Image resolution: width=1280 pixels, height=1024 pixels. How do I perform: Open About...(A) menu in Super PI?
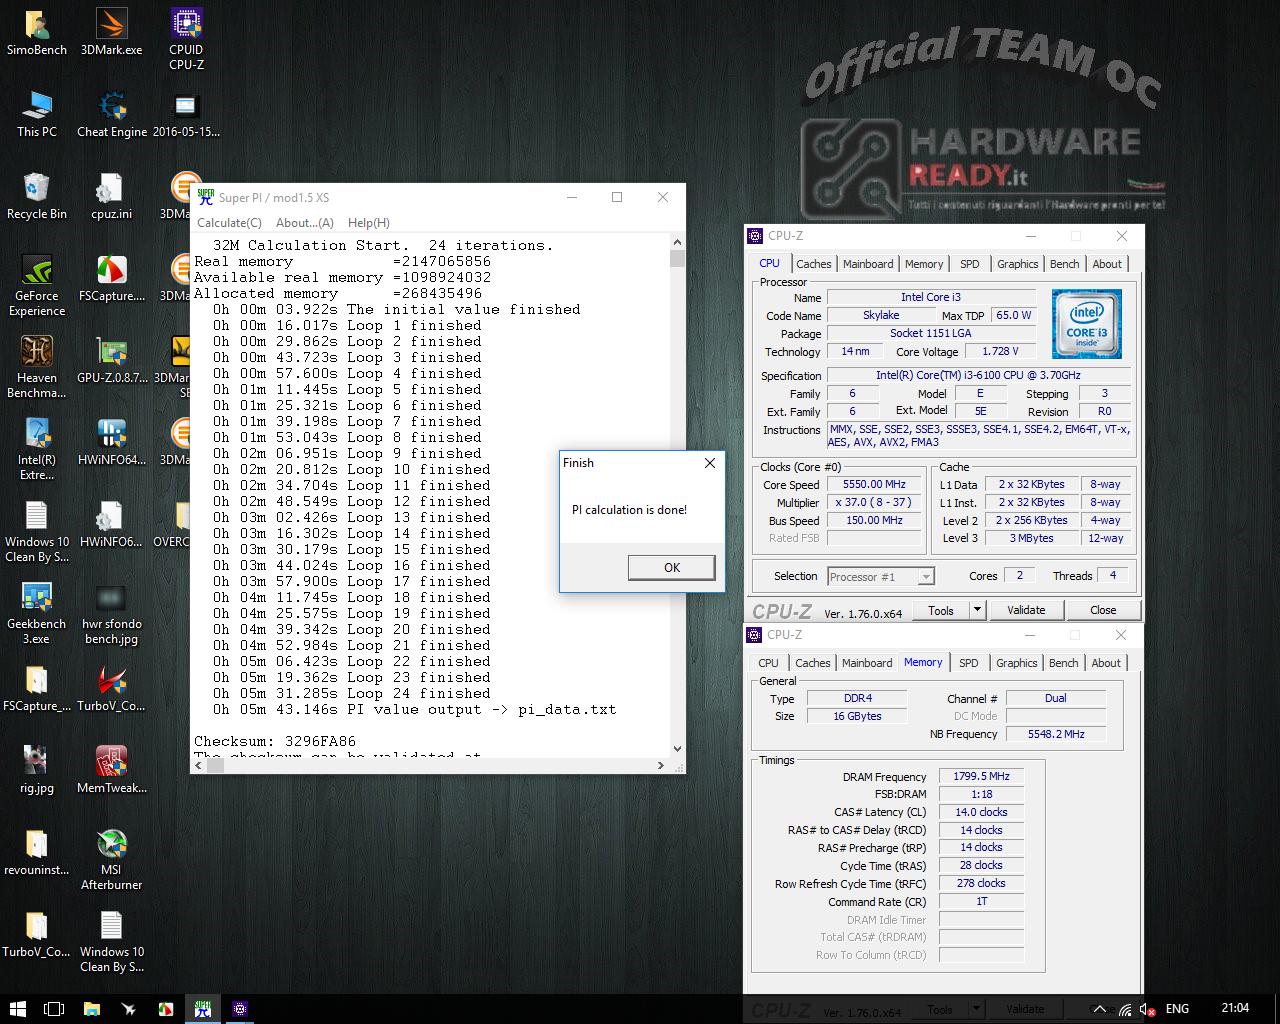pyautogui.click(x=305, y=223)
